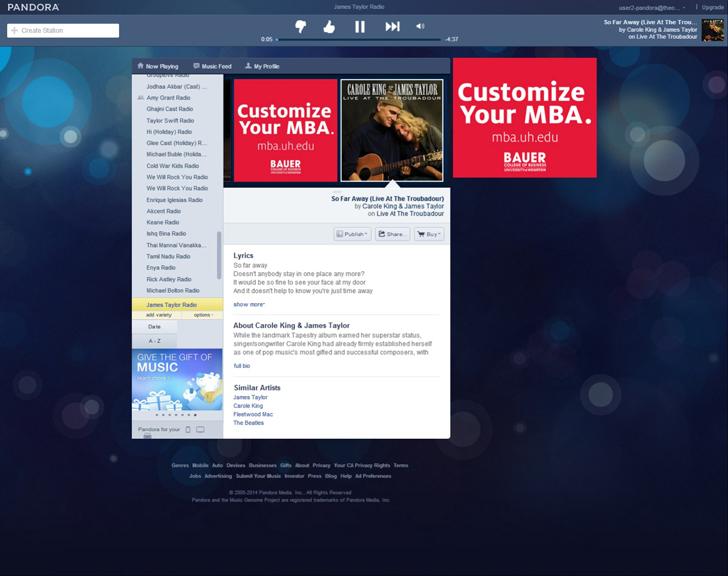
Task: Click add variety under James Taylor Radio
Action: click(x=159, y=315)
